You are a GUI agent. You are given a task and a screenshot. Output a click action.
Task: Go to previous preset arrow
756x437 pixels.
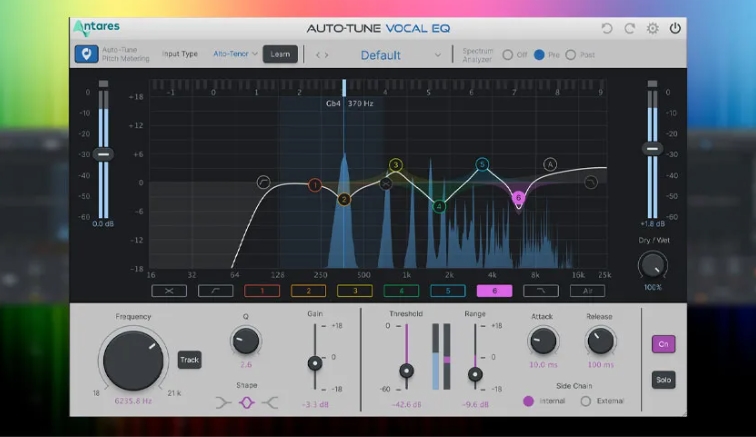(x=318, y=55)
